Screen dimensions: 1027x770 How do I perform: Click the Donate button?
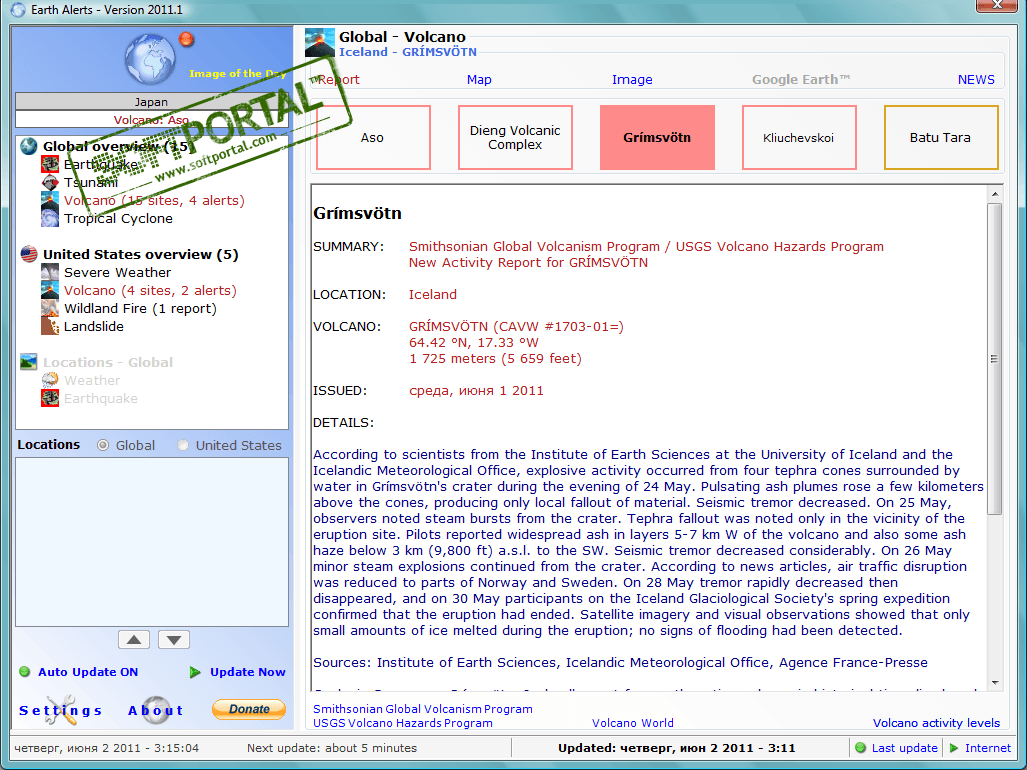249,709
